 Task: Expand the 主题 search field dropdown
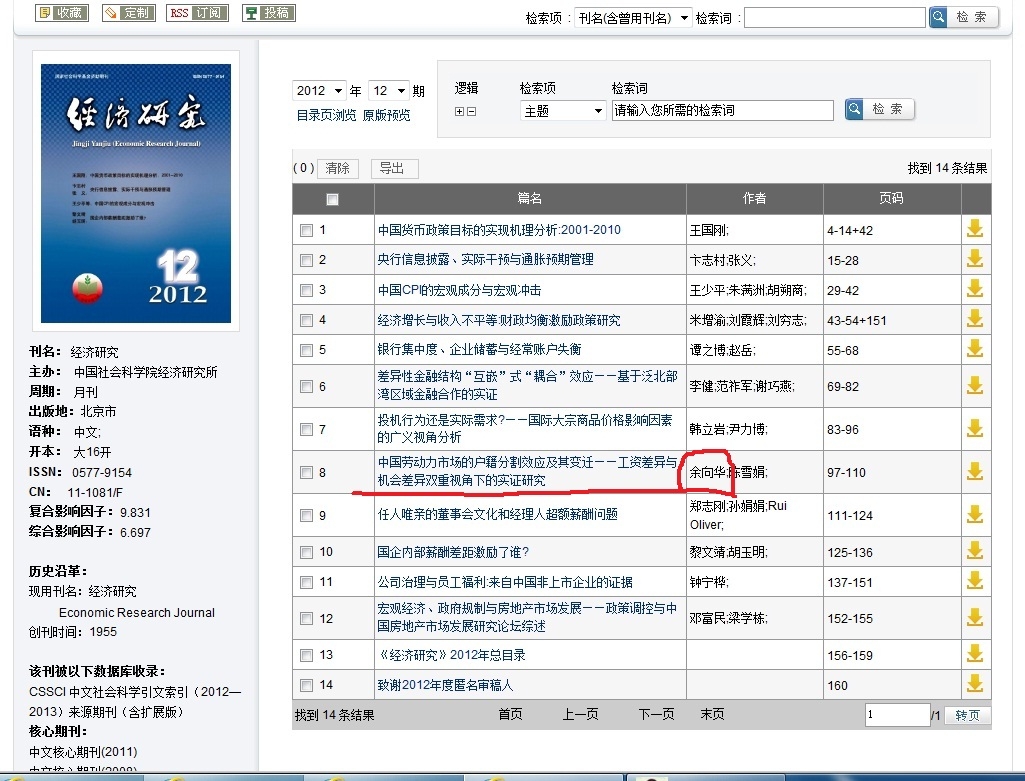pyautogui.click(x=563, y=110)
